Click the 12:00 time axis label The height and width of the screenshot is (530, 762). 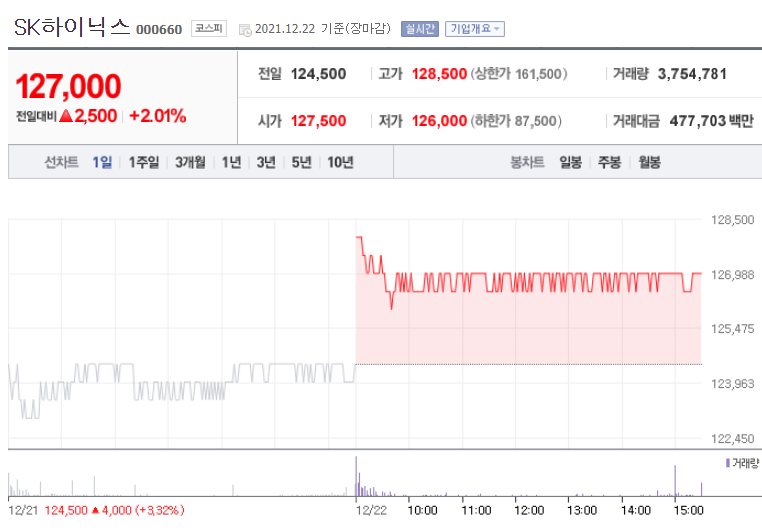[x=529, y=511]
